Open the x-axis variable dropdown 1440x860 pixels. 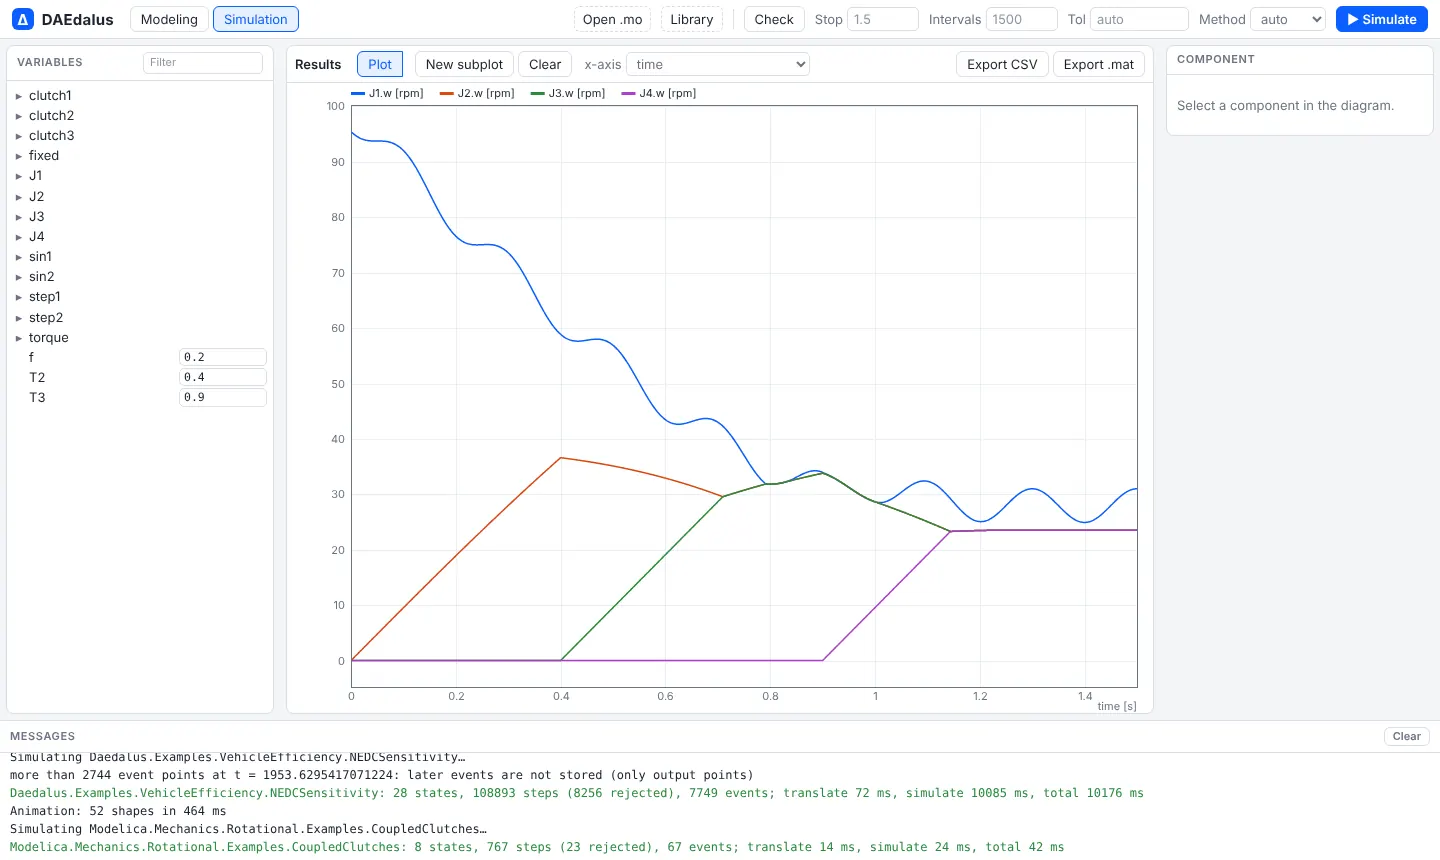point(718,64)
